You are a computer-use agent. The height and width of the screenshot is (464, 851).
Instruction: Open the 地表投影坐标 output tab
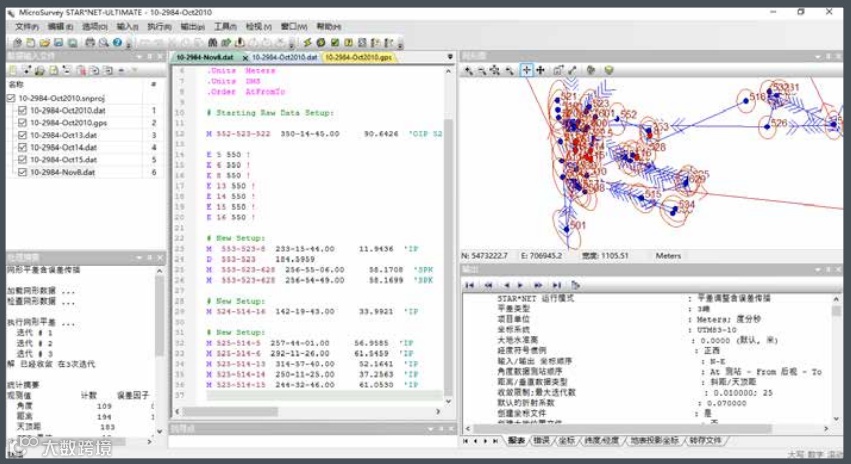654,440
